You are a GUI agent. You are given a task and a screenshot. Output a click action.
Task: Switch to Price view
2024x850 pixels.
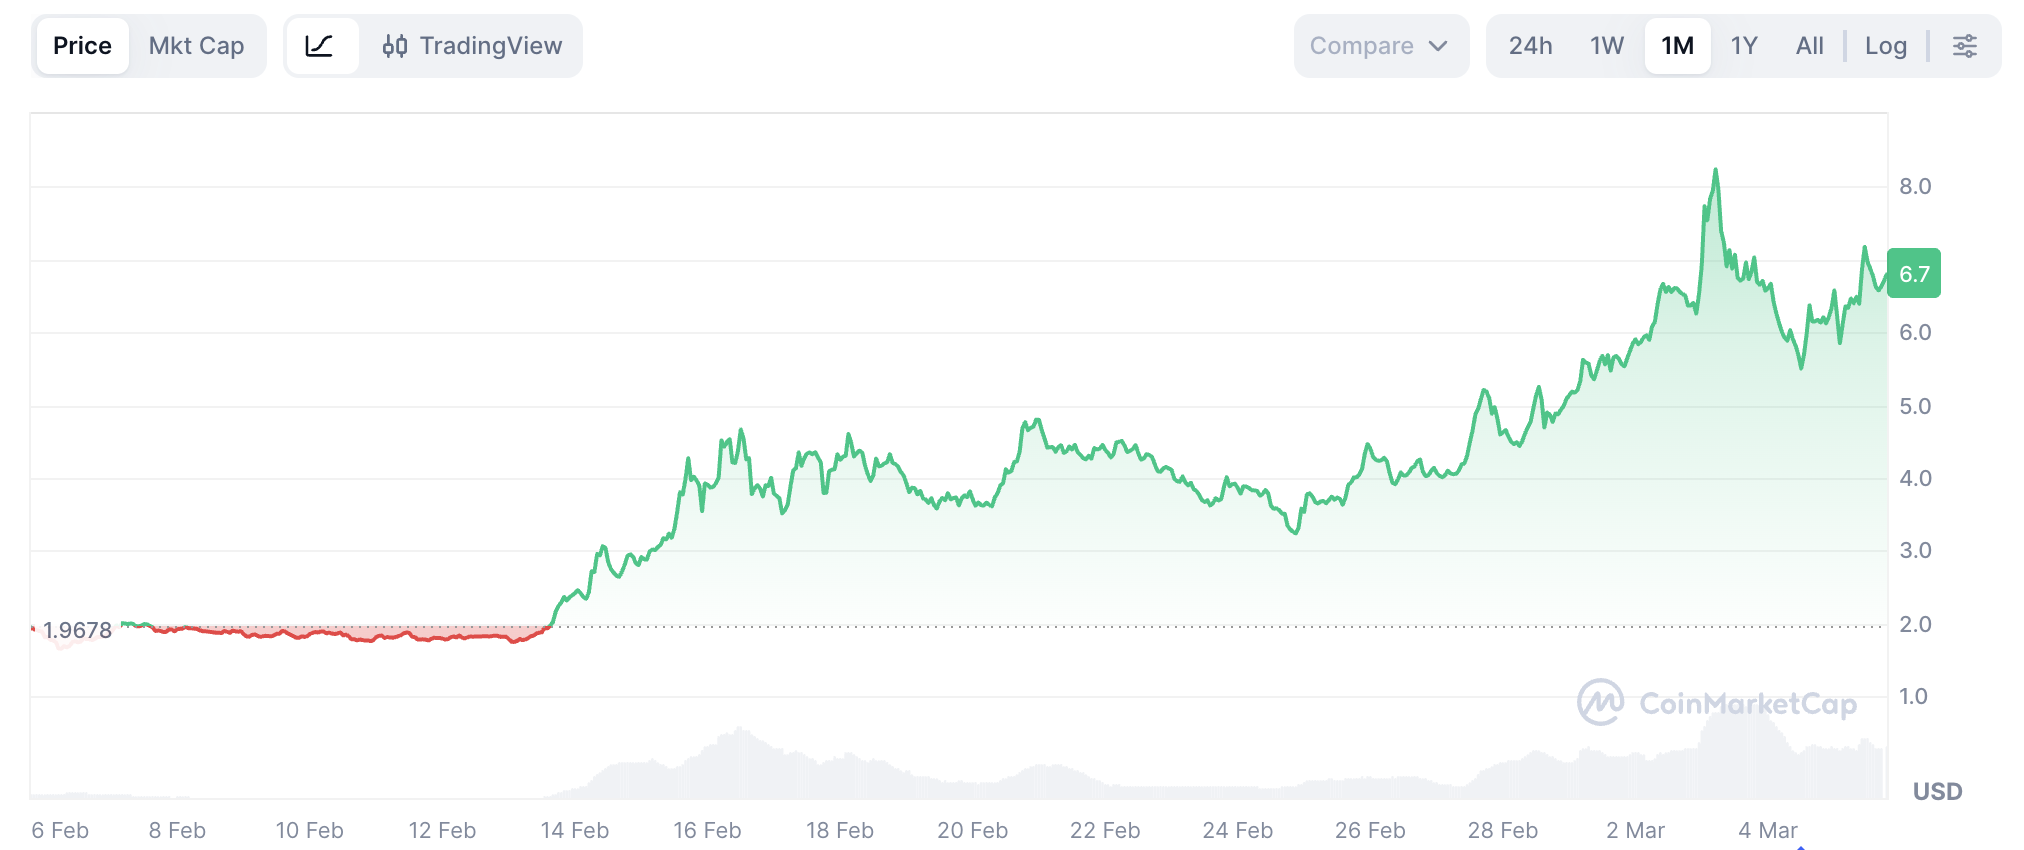click(x=82, y=46)
